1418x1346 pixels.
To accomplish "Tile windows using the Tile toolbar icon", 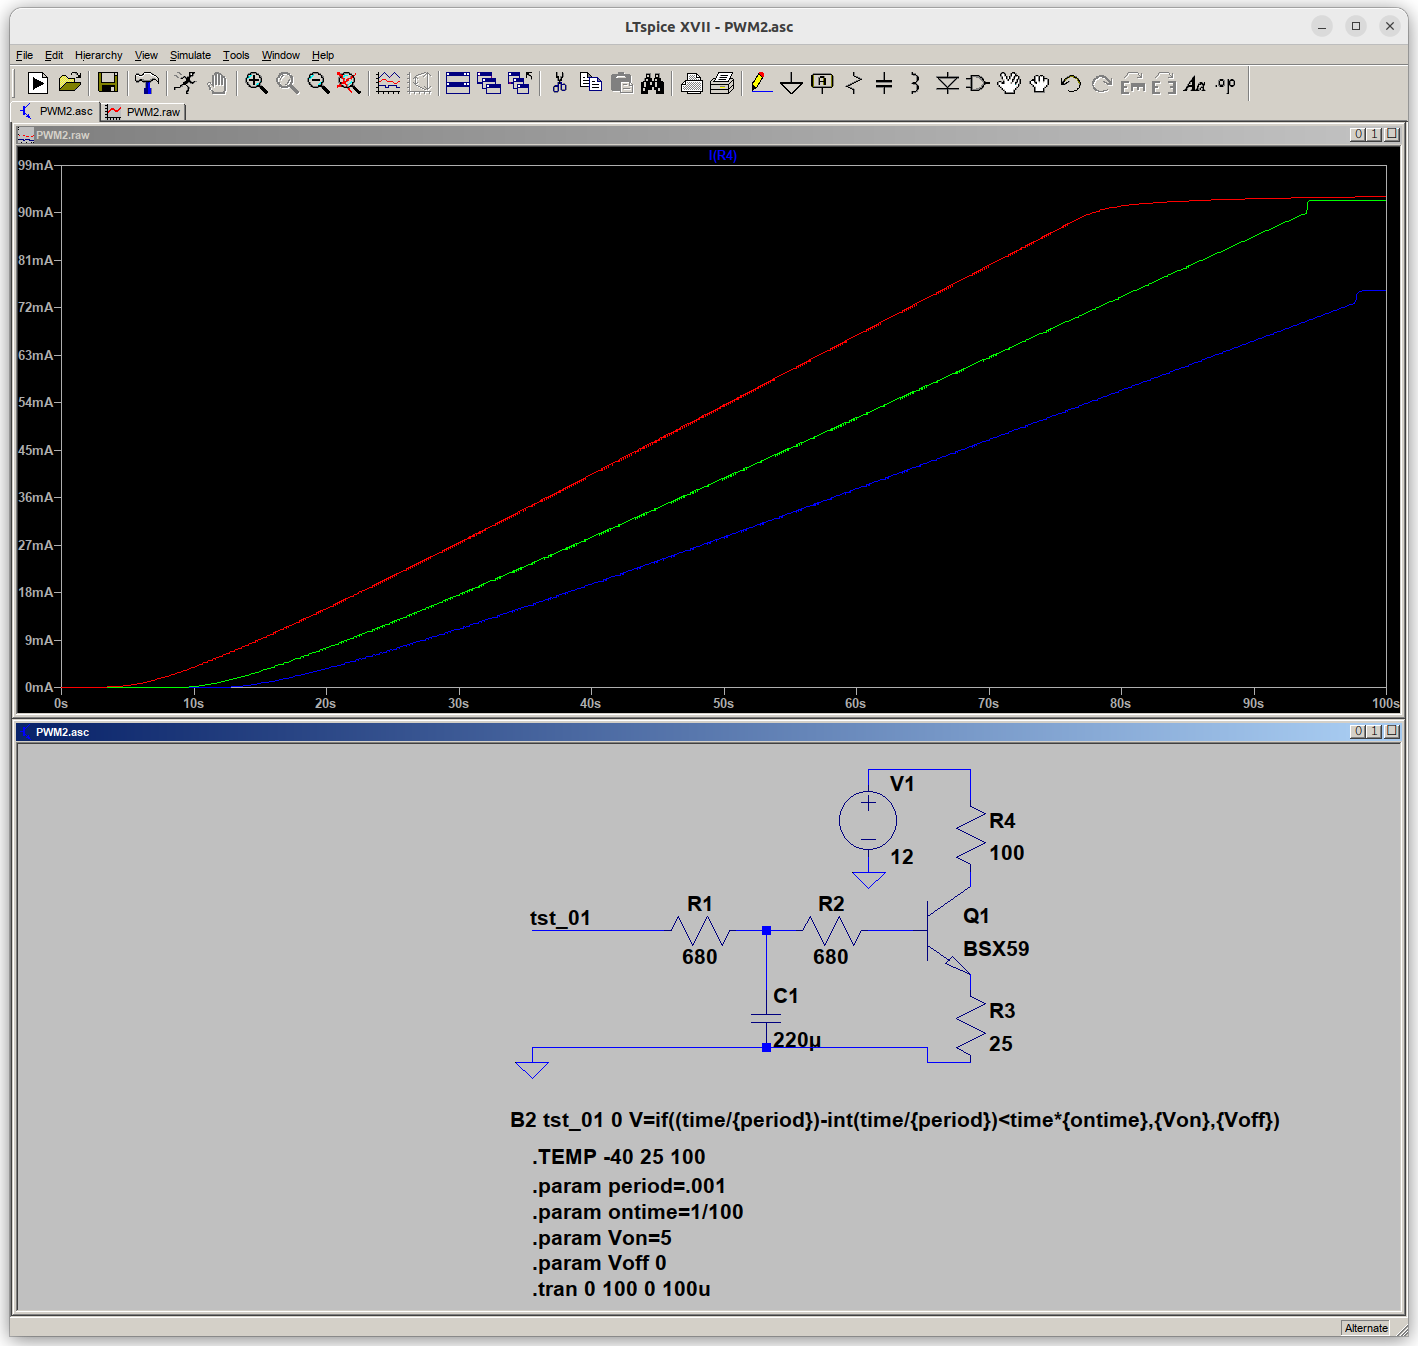I will pos(458,84).
